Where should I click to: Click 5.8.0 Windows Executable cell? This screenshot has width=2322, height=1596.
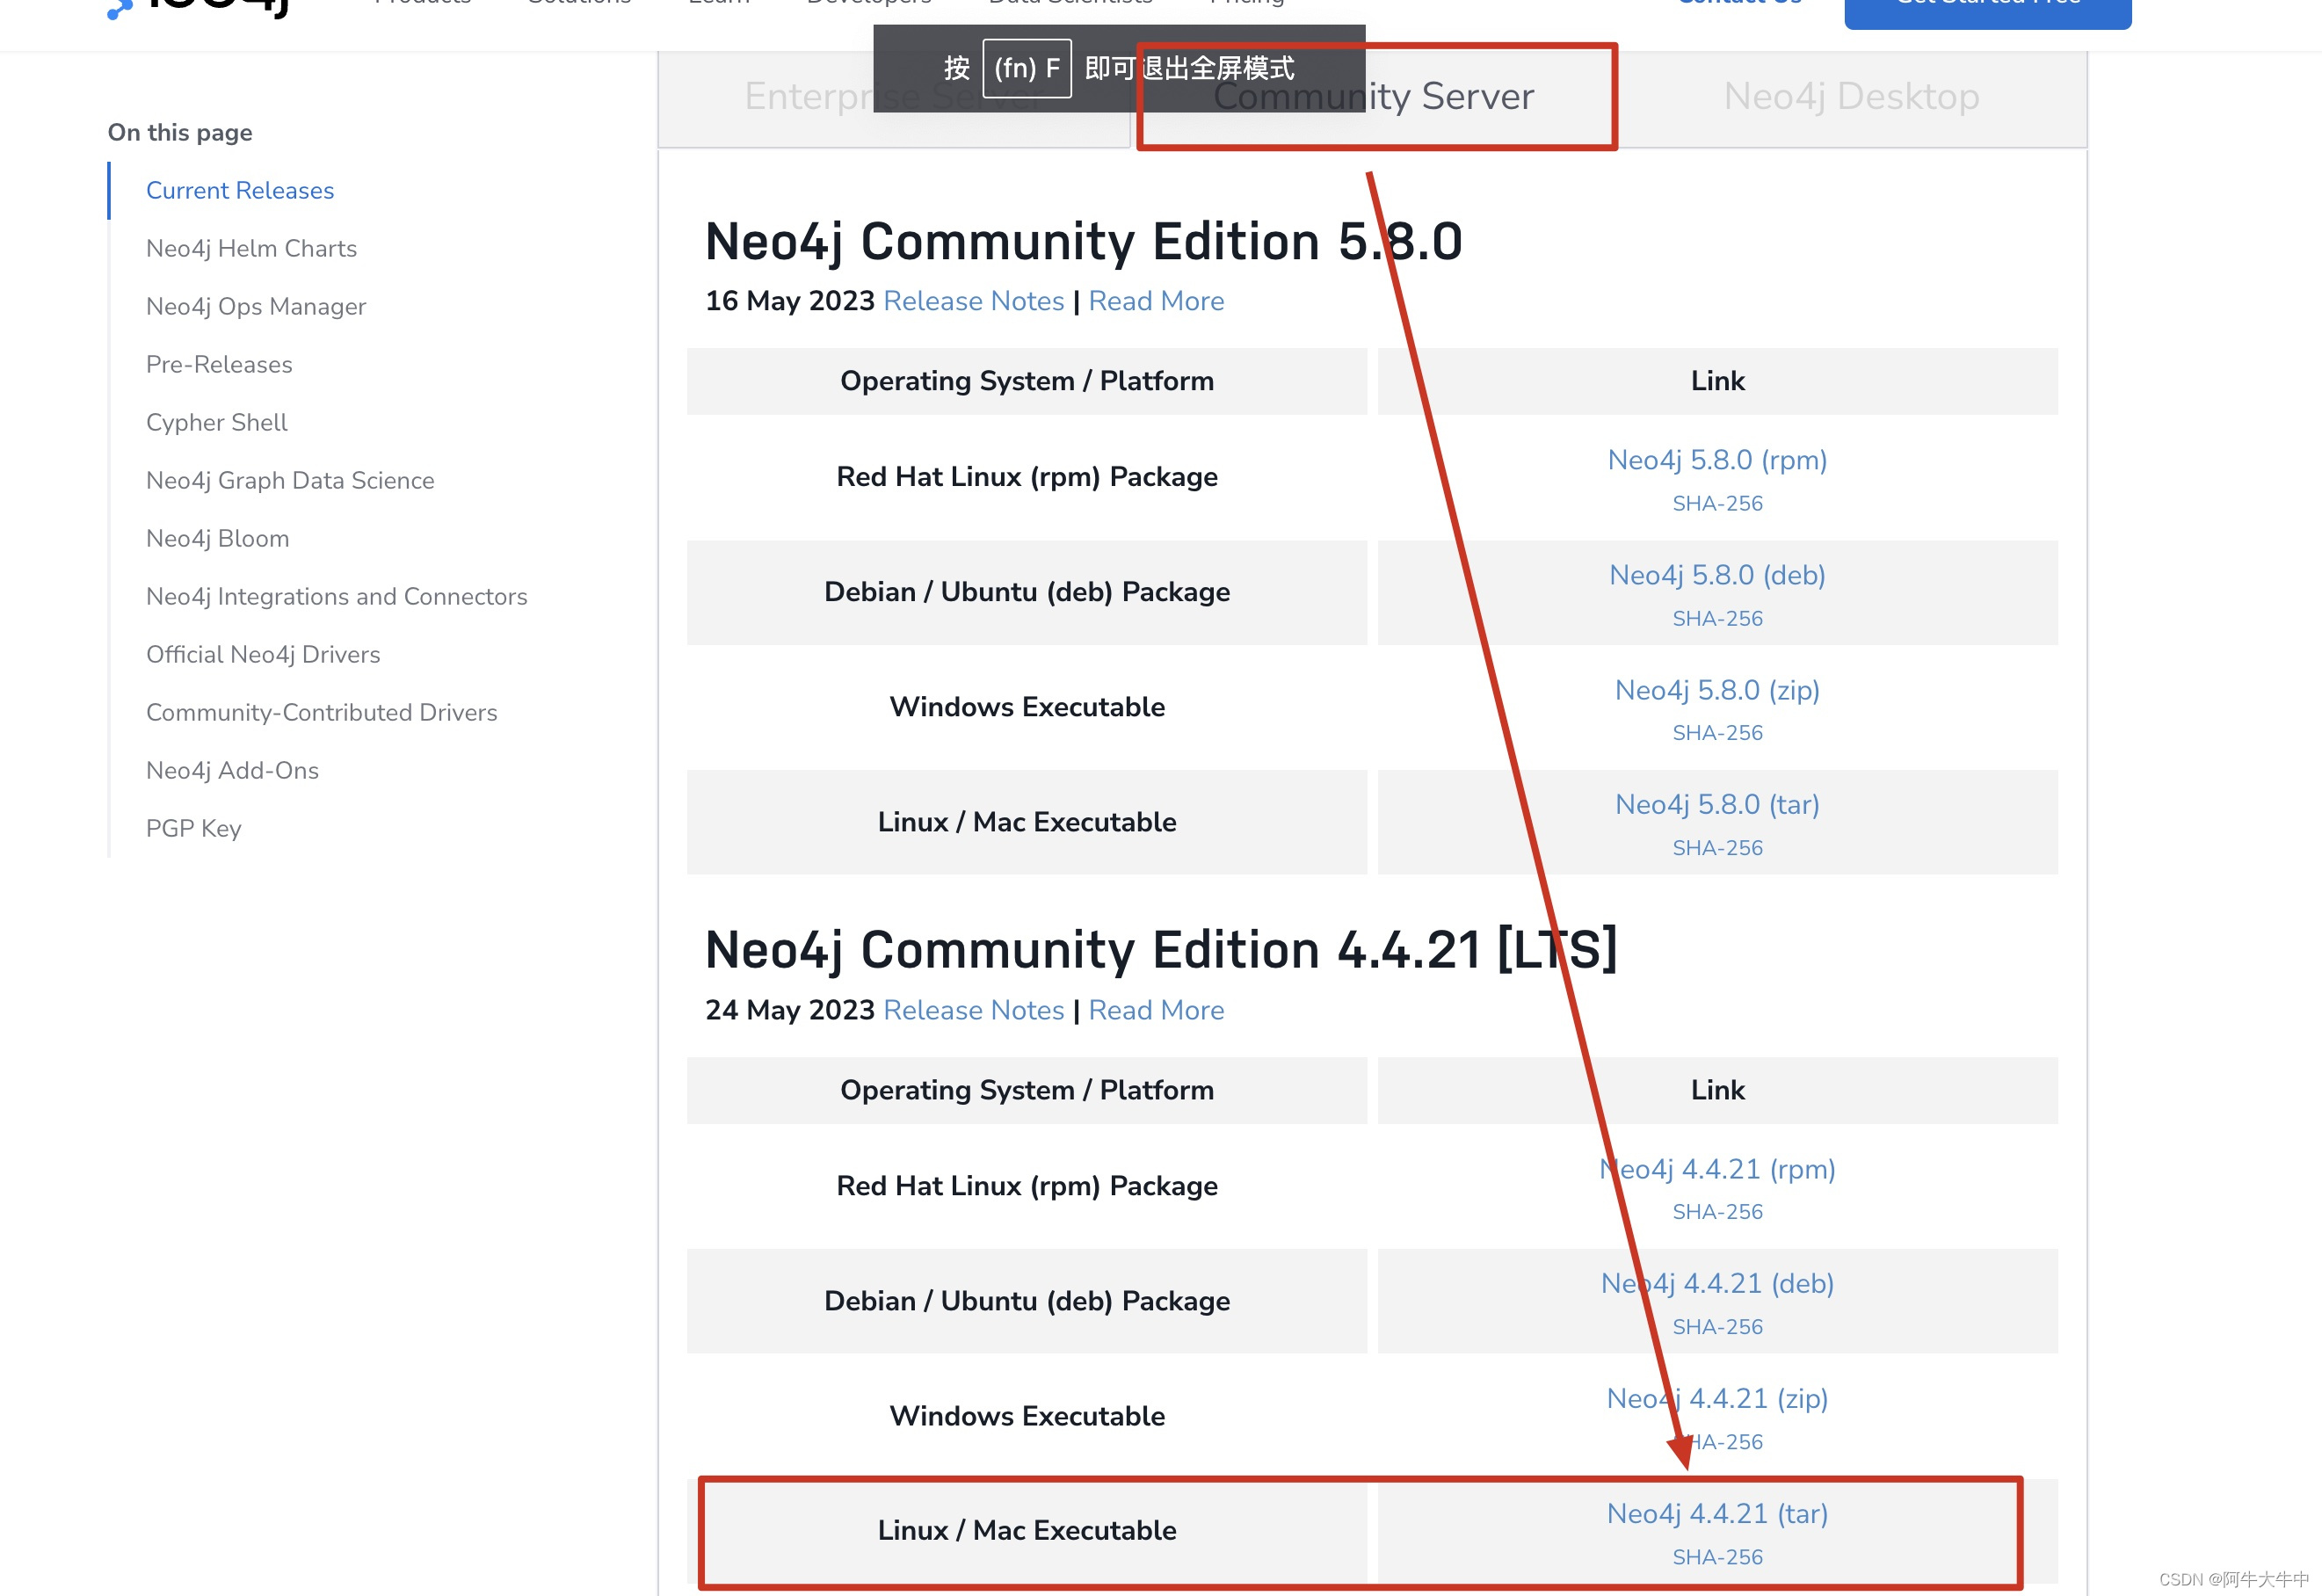point(1027,707)
